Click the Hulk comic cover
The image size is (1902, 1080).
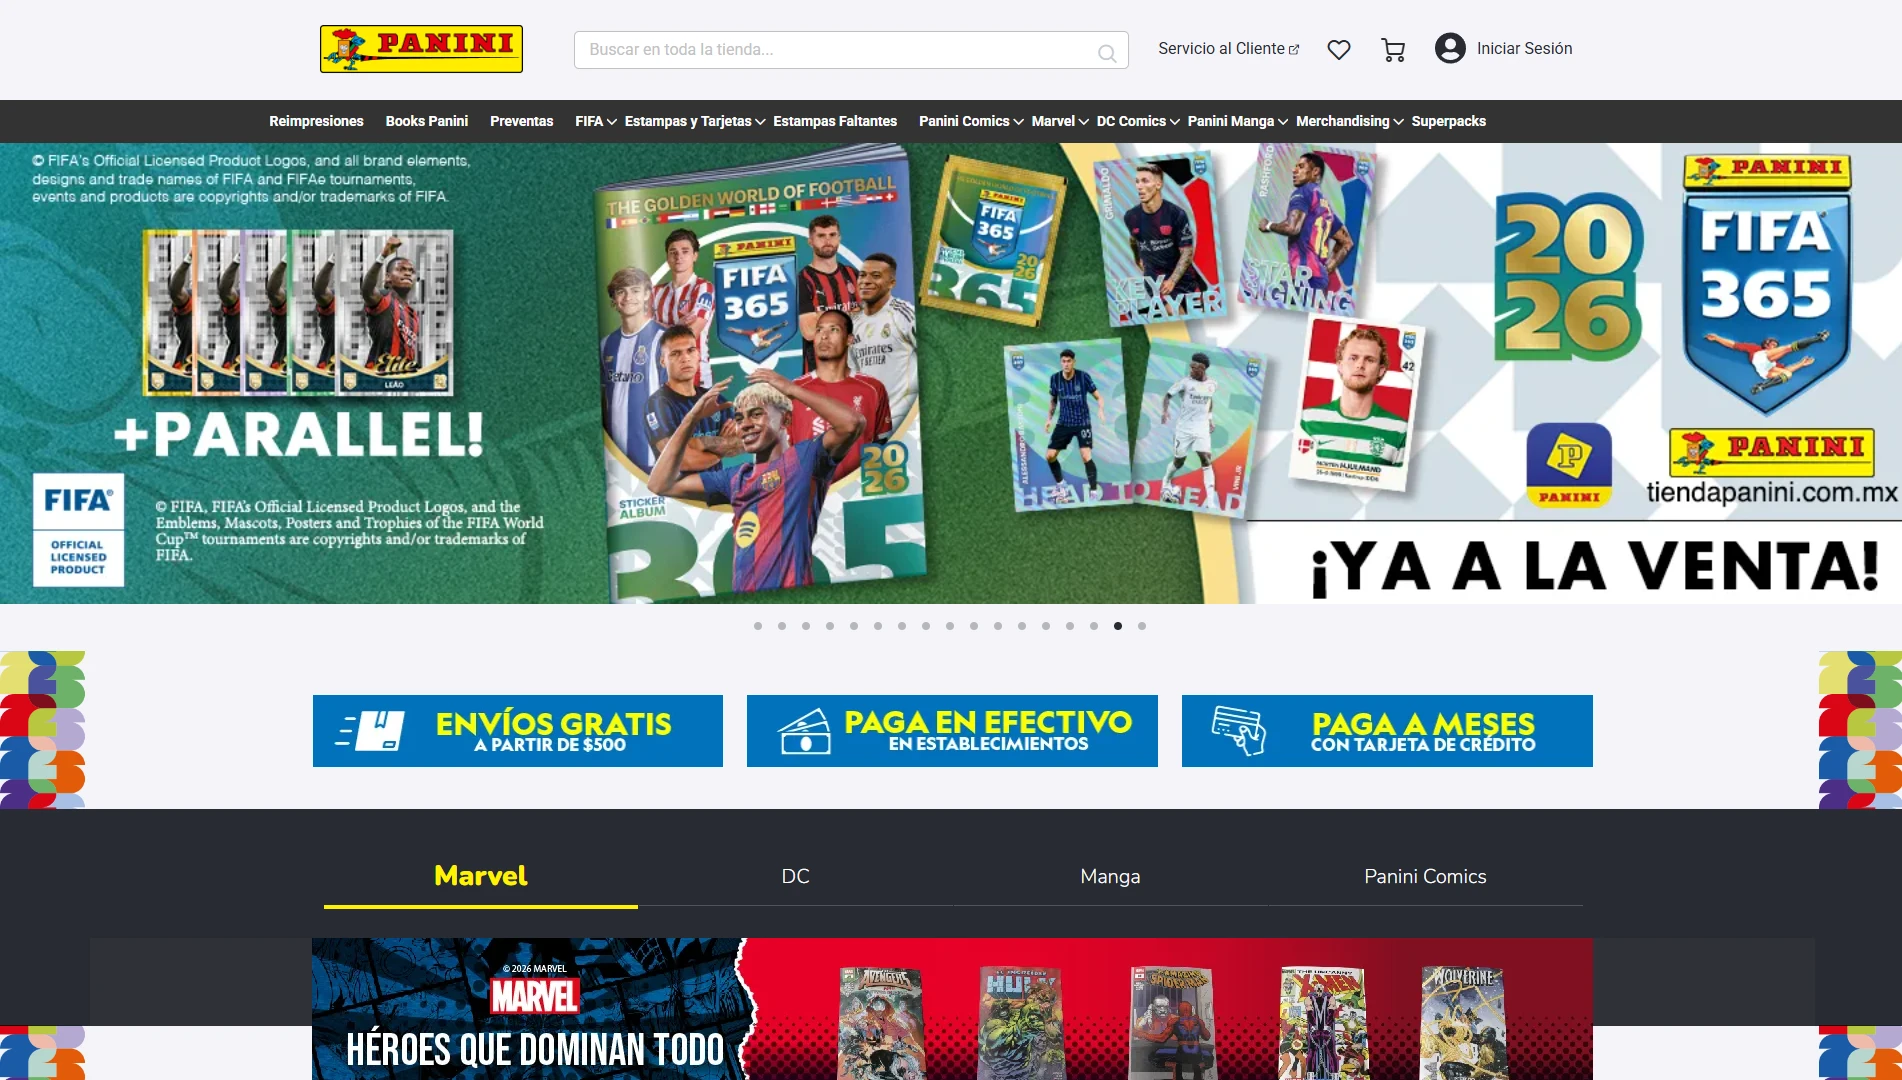1021,1023
